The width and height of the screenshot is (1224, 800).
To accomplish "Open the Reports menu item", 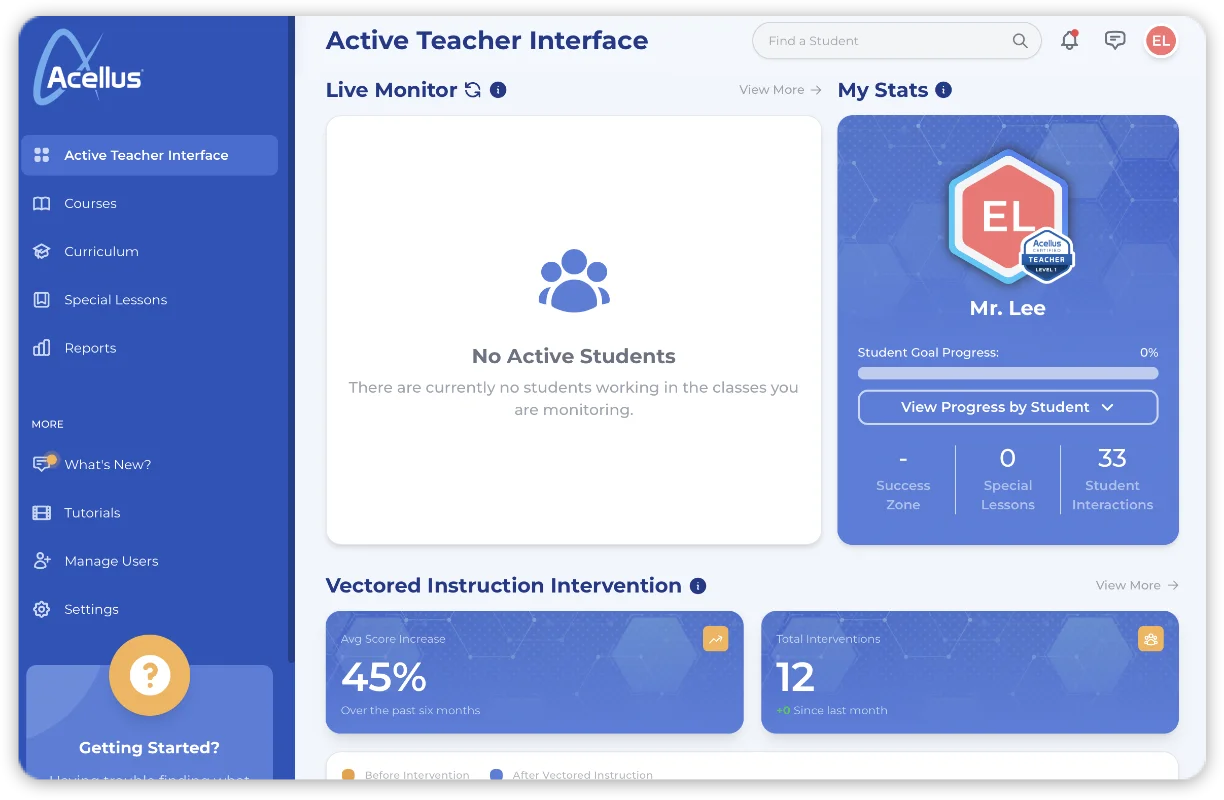I will [x=149, y=348].
